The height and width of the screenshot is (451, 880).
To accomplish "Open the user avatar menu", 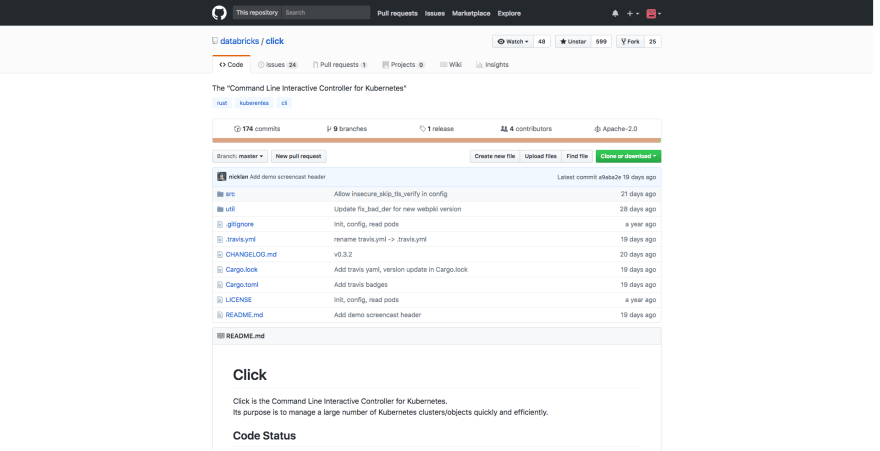I will 654,13.
